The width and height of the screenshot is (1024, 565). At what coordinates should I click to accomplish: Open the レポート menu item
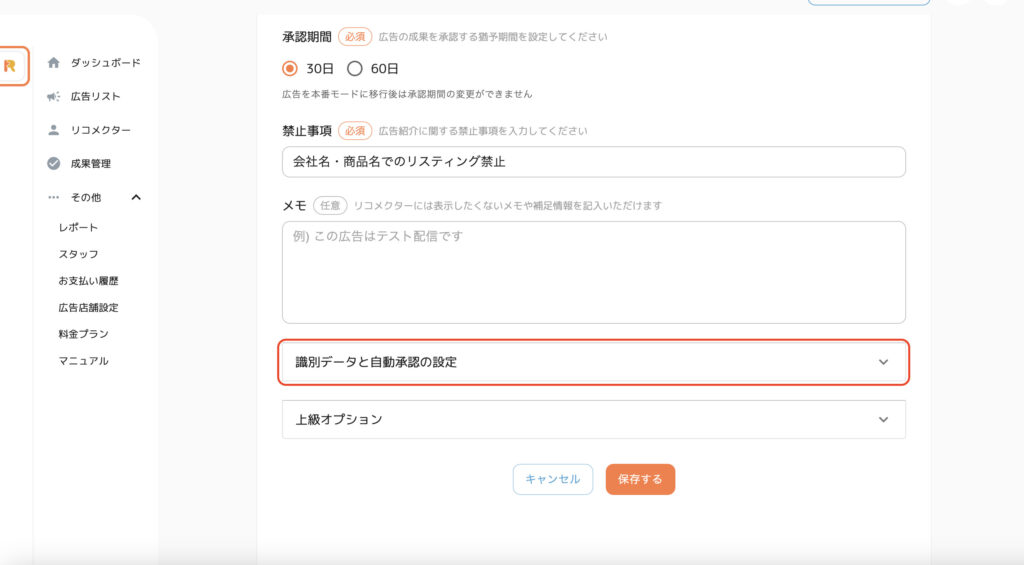pyautogui.click(x=78, y=227)
